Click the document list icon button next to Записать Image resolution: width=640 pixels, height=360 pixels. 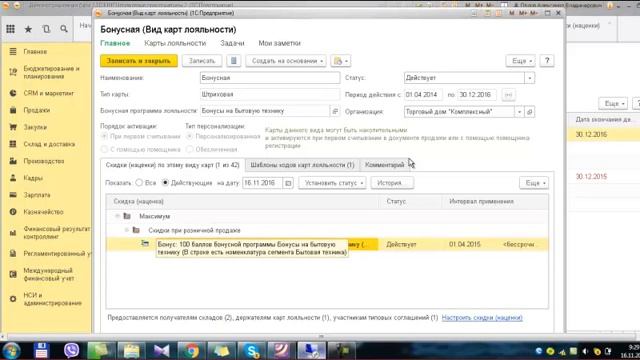(x=233, y=61)
